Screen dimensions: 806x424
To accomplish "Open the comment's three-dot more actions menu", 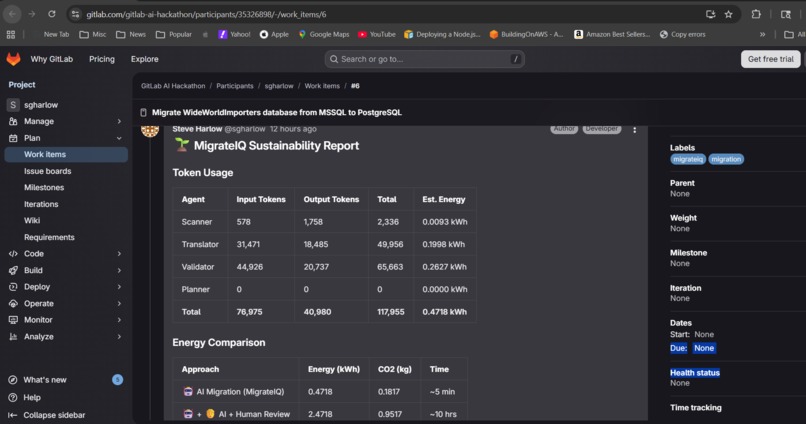I will pyautogui.click(x=635, y=130).
